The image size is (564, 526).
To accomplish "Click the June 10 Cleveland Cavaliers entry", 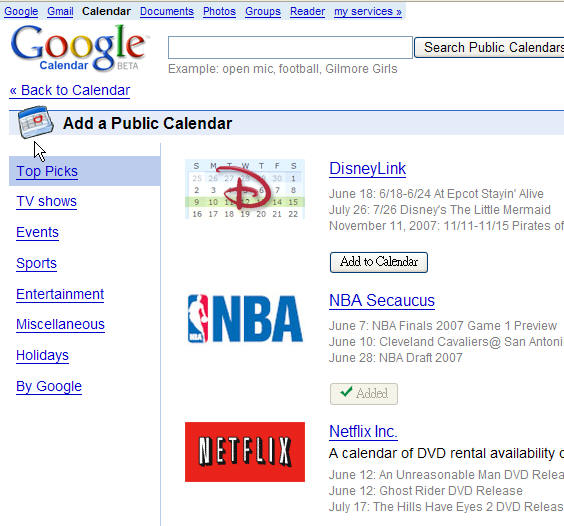I will click(446, 342).
